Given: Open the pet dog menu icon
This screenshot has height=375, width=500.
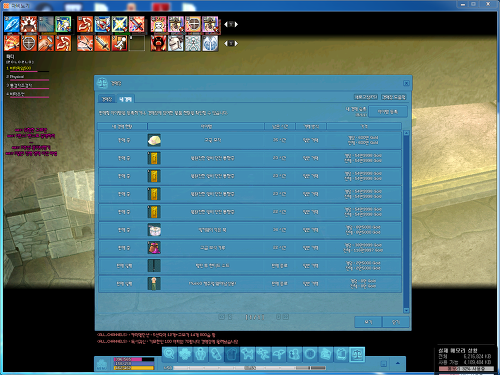Looking at the screenshot, I should [248, 354].
